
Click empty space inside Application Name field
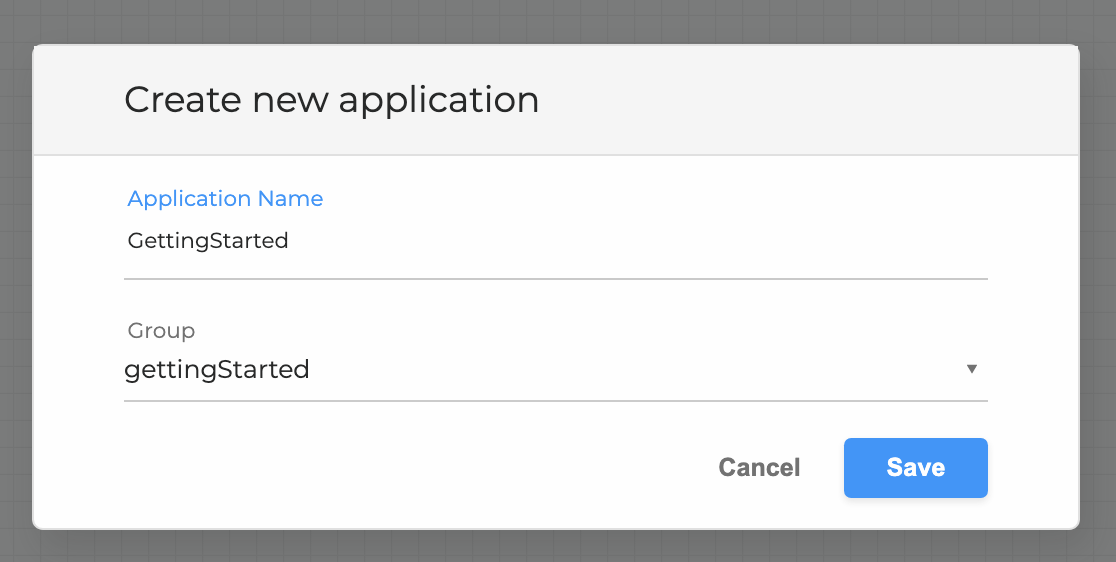641,241
